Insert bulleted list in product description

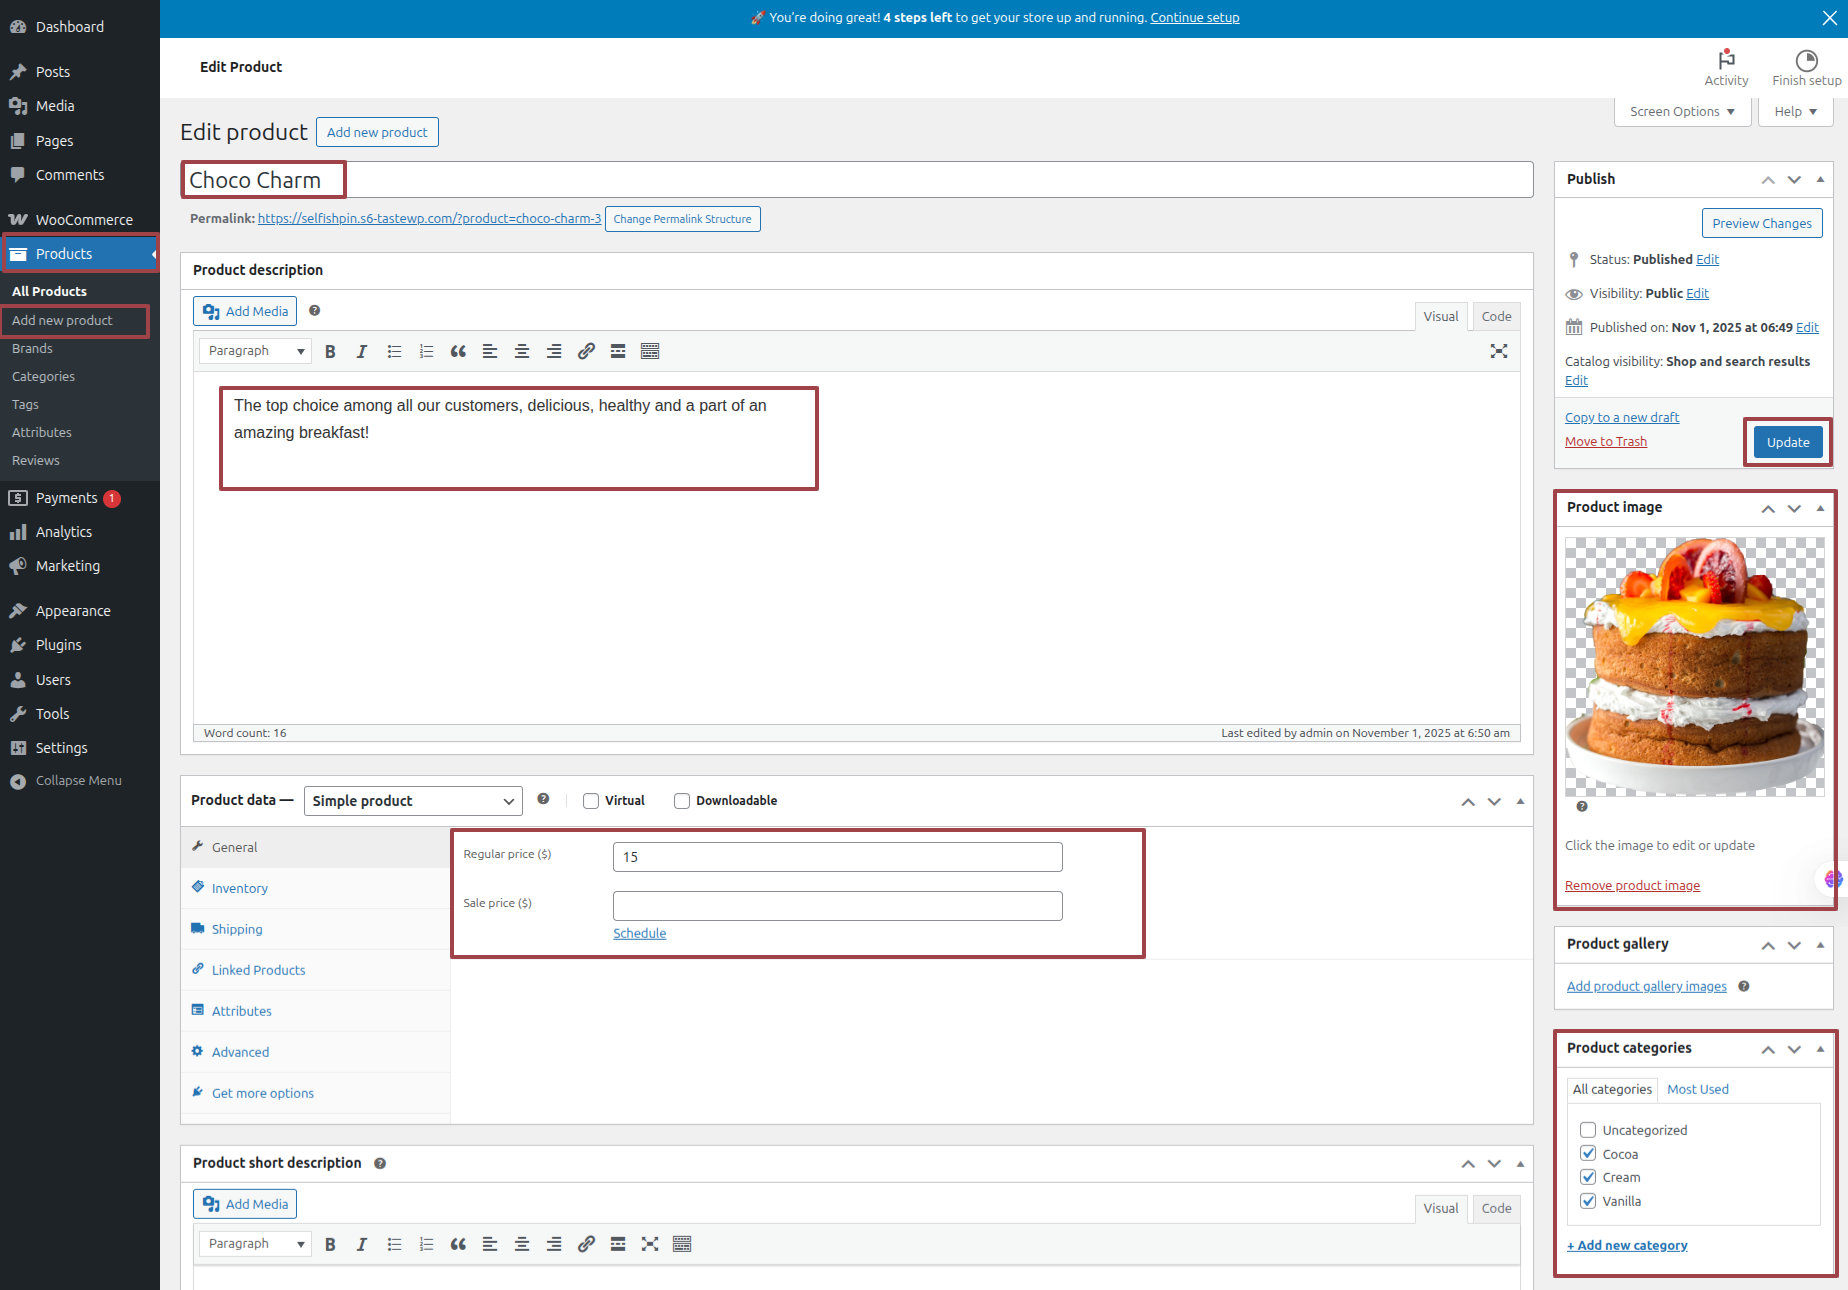[394, 351]
